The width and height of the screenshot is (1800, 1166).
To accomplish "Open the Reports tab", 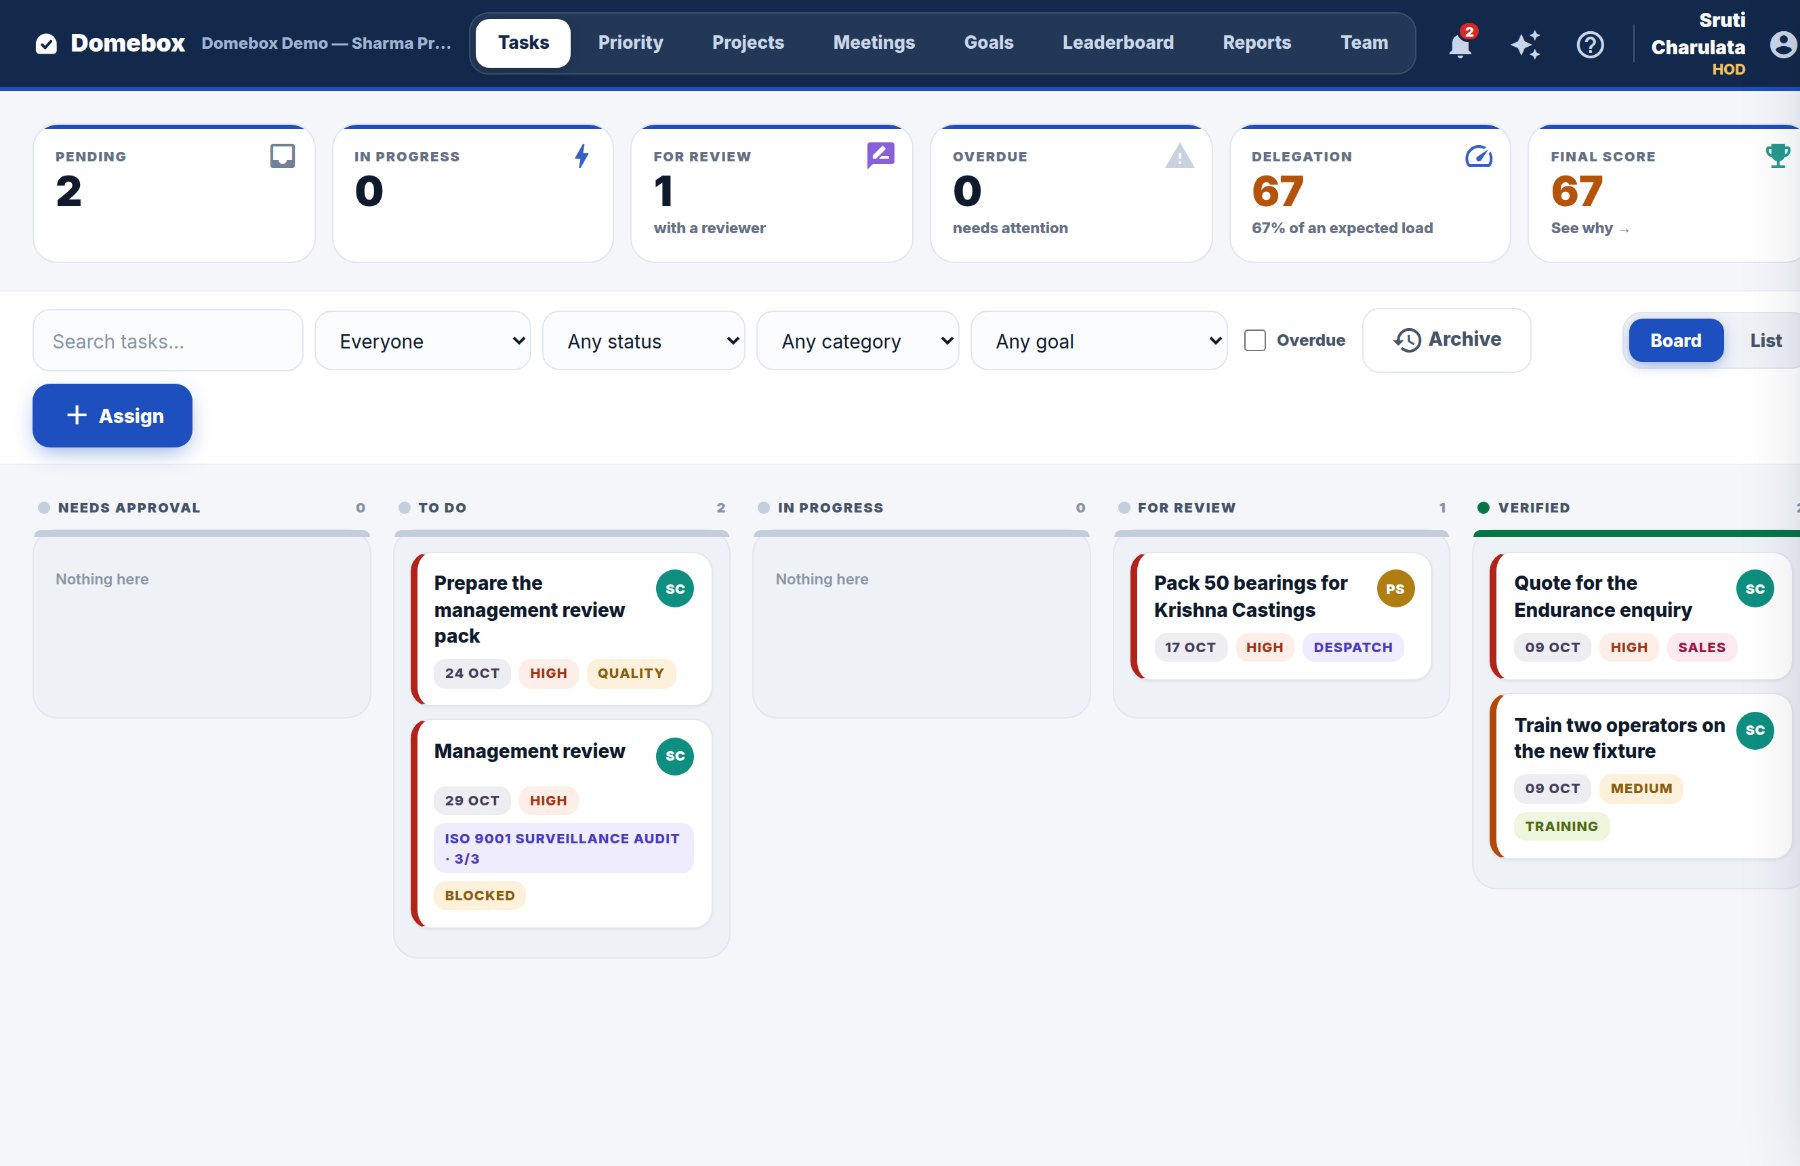I will 1256,43.
